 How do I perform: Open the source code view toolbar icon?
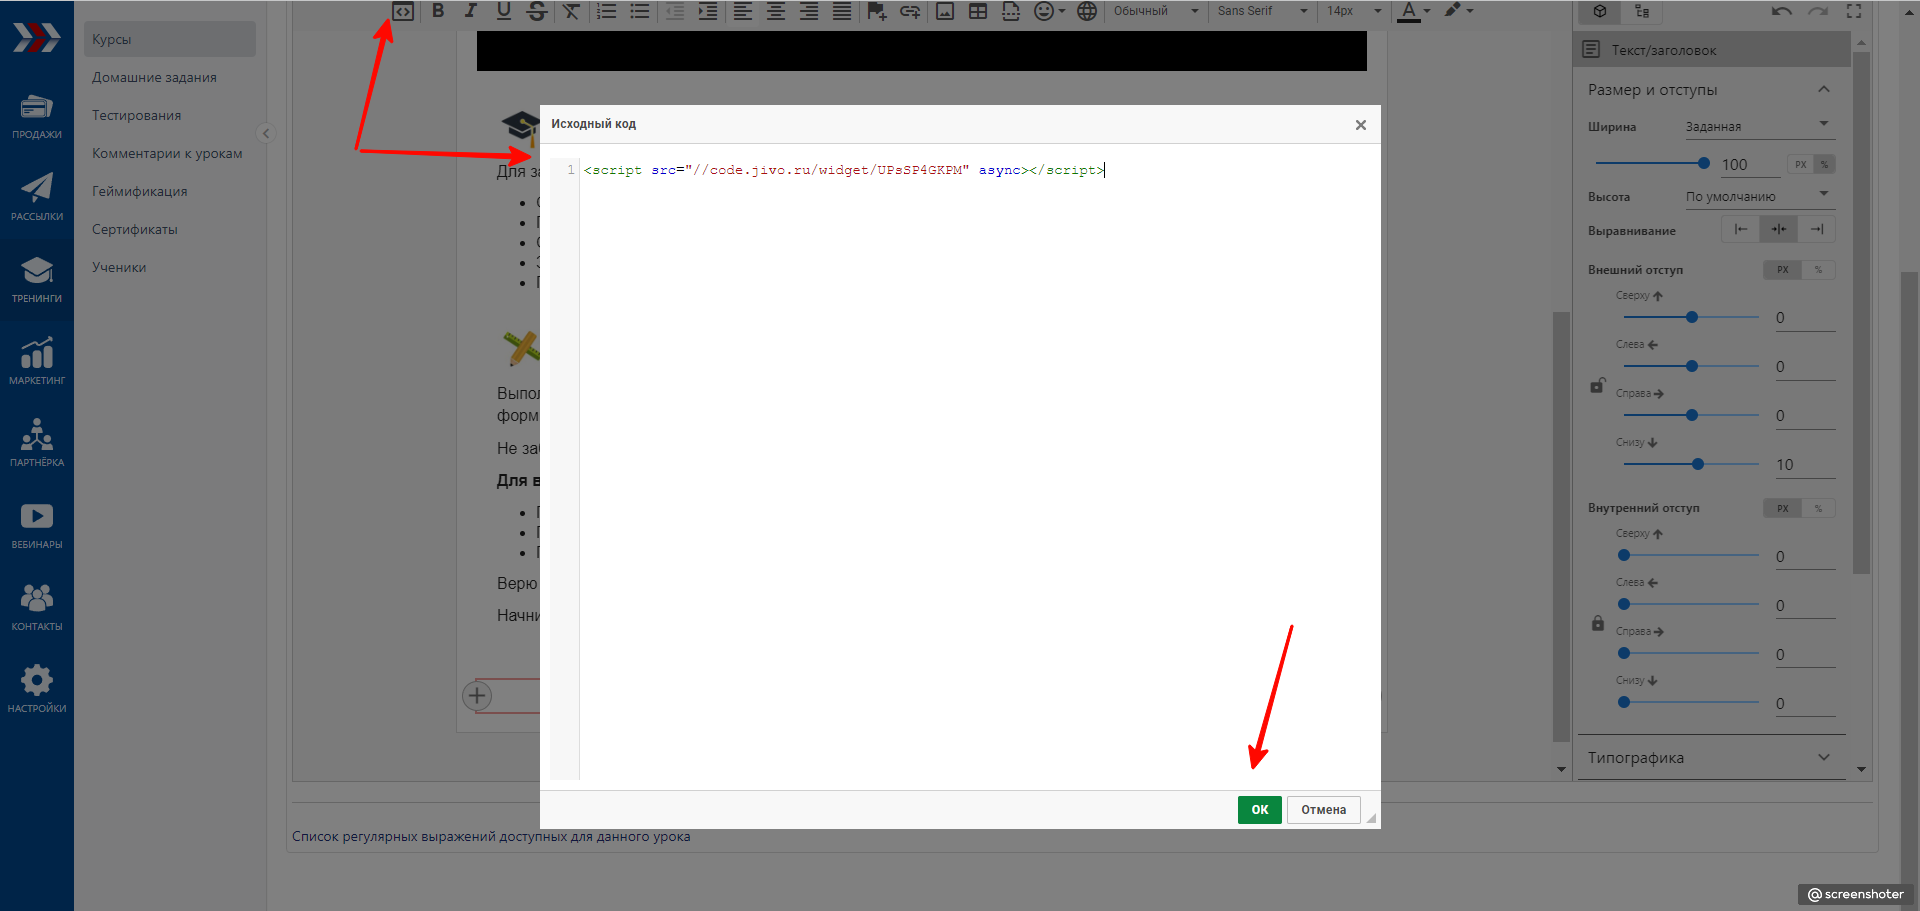tap(402, 12)
